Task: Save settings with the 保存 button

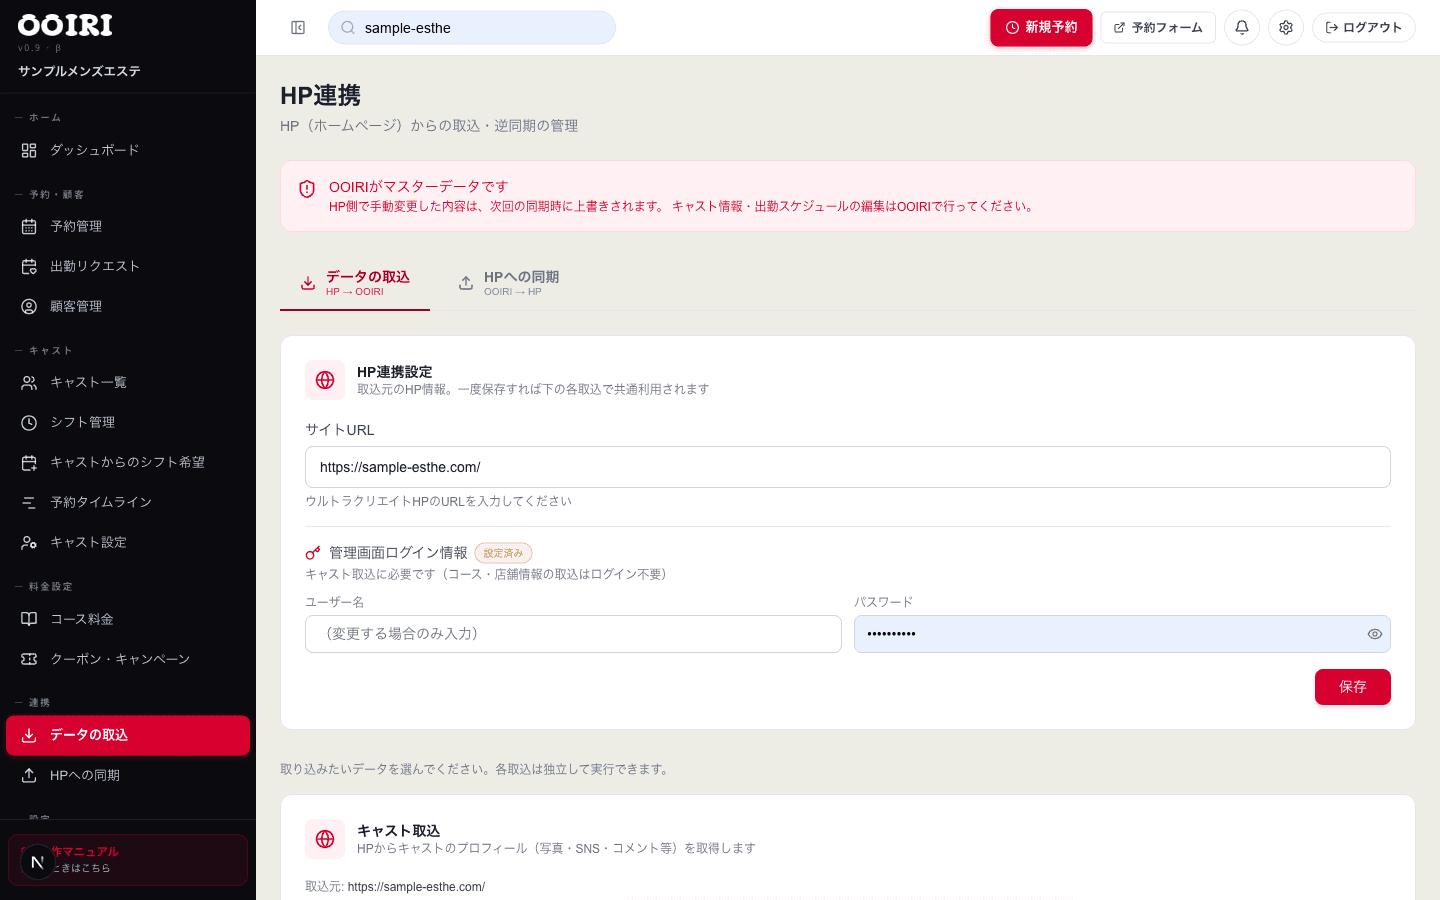Action: tap(1352, 687)
